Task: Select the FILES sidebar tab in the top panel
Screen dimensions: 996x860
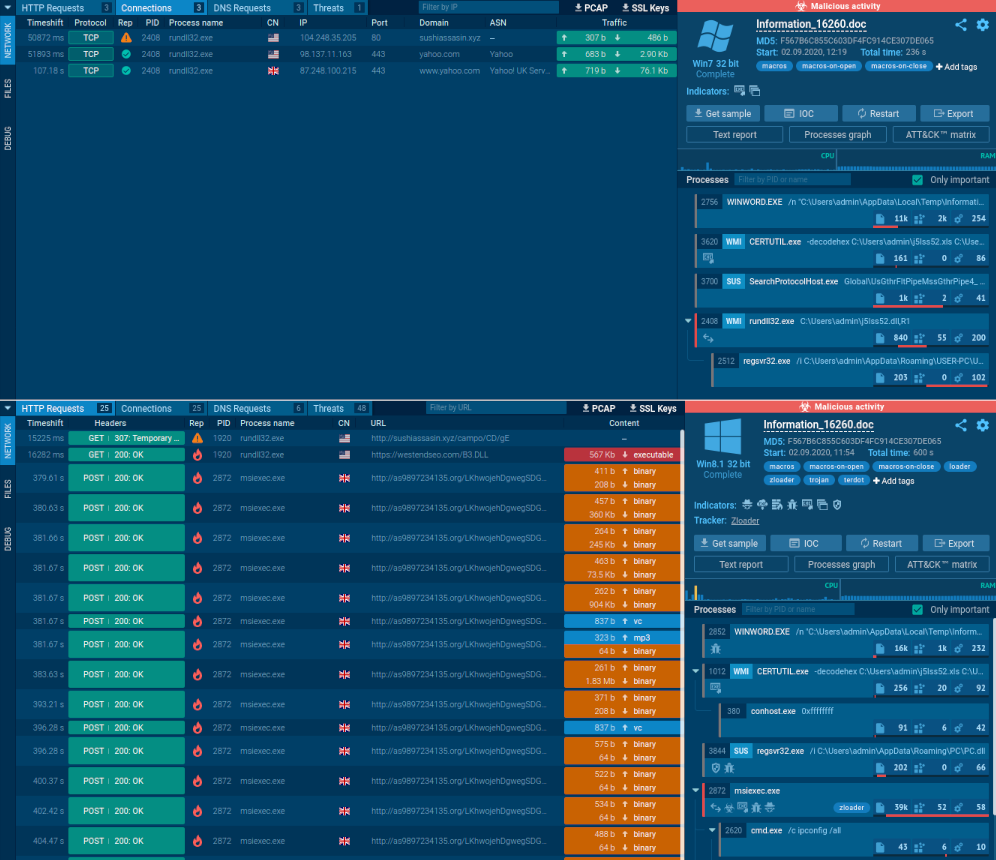Action: pyautogui.click(x=8, y=89)
